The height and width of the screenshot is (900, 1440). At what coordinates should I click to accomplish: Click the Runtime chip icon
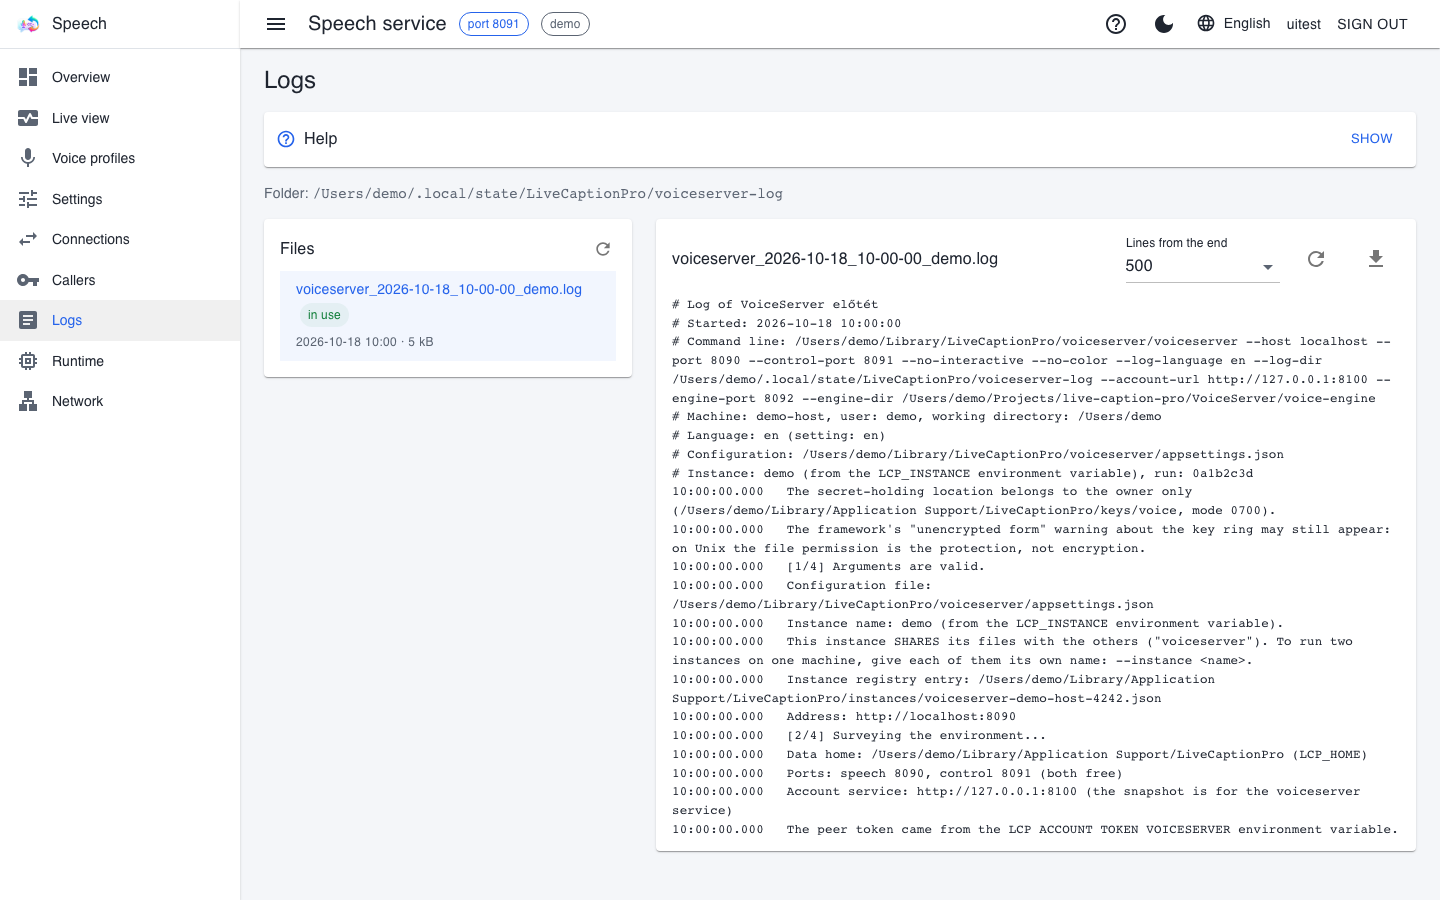point(28,361)
